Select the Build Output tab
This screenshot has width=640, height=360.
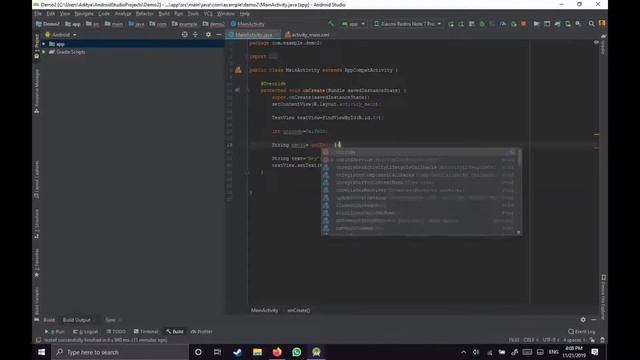click(x=77, y=320)
